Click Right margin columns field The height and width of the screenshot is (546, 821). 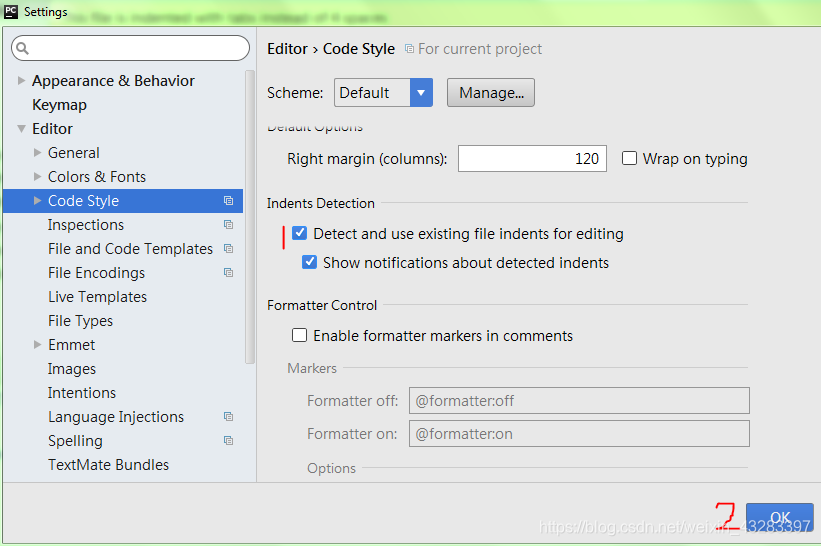(x=532, y=159)
